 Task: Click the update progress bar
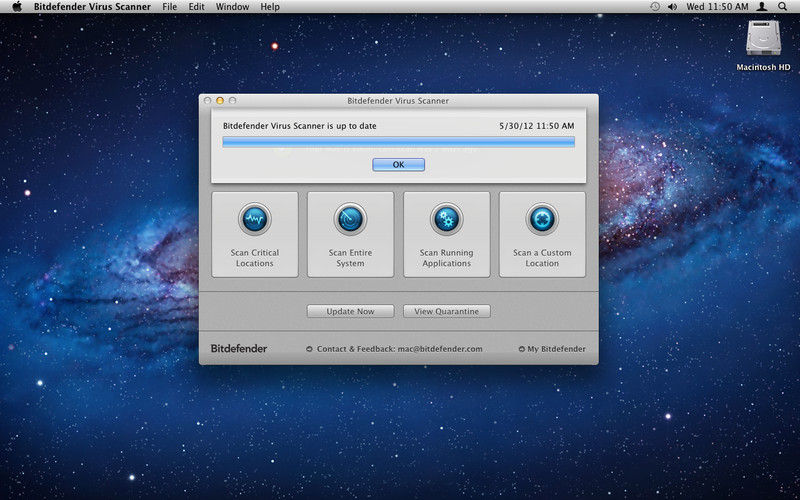coord(398,142)
